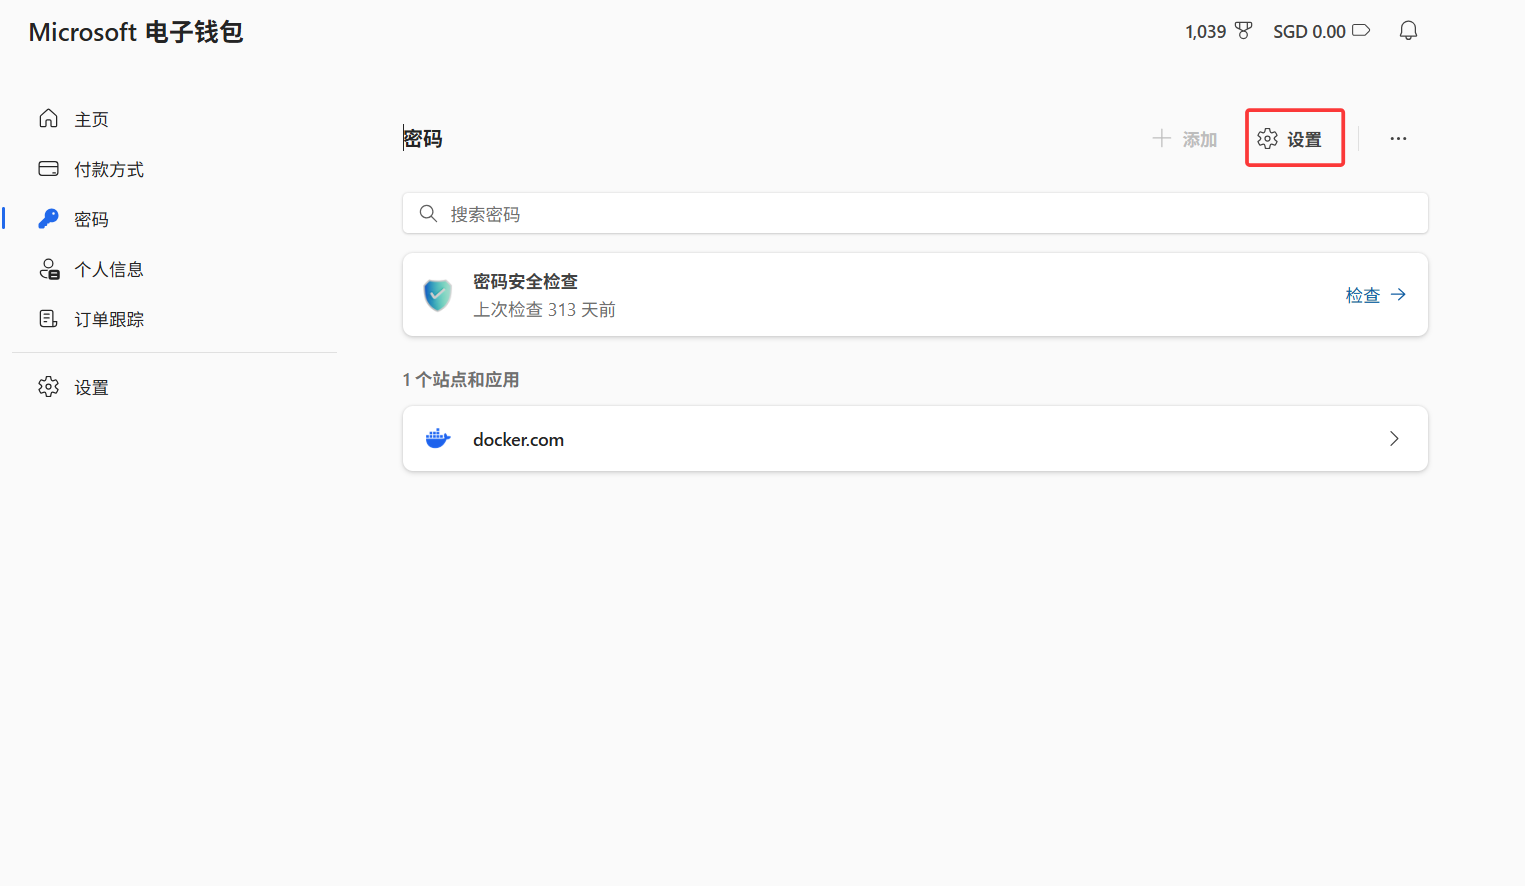Viewport: 1525px width, 886px height.
Task: Open the docker.com saved password entry
Action: click(x=915, y=439)
